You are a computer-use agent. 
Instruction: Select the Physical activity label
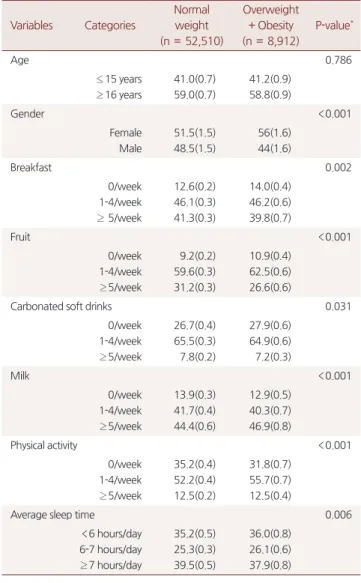click(x=44, y=445)
